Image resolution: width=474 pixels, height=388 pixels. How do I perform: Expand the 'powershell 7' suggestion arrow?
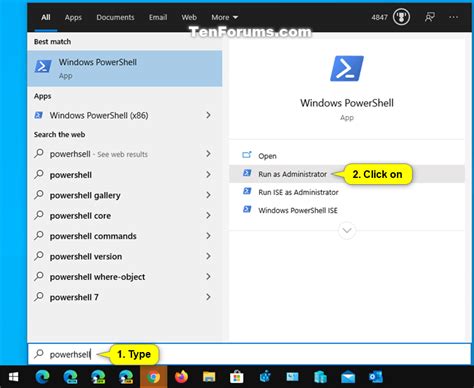coord(208,297)
